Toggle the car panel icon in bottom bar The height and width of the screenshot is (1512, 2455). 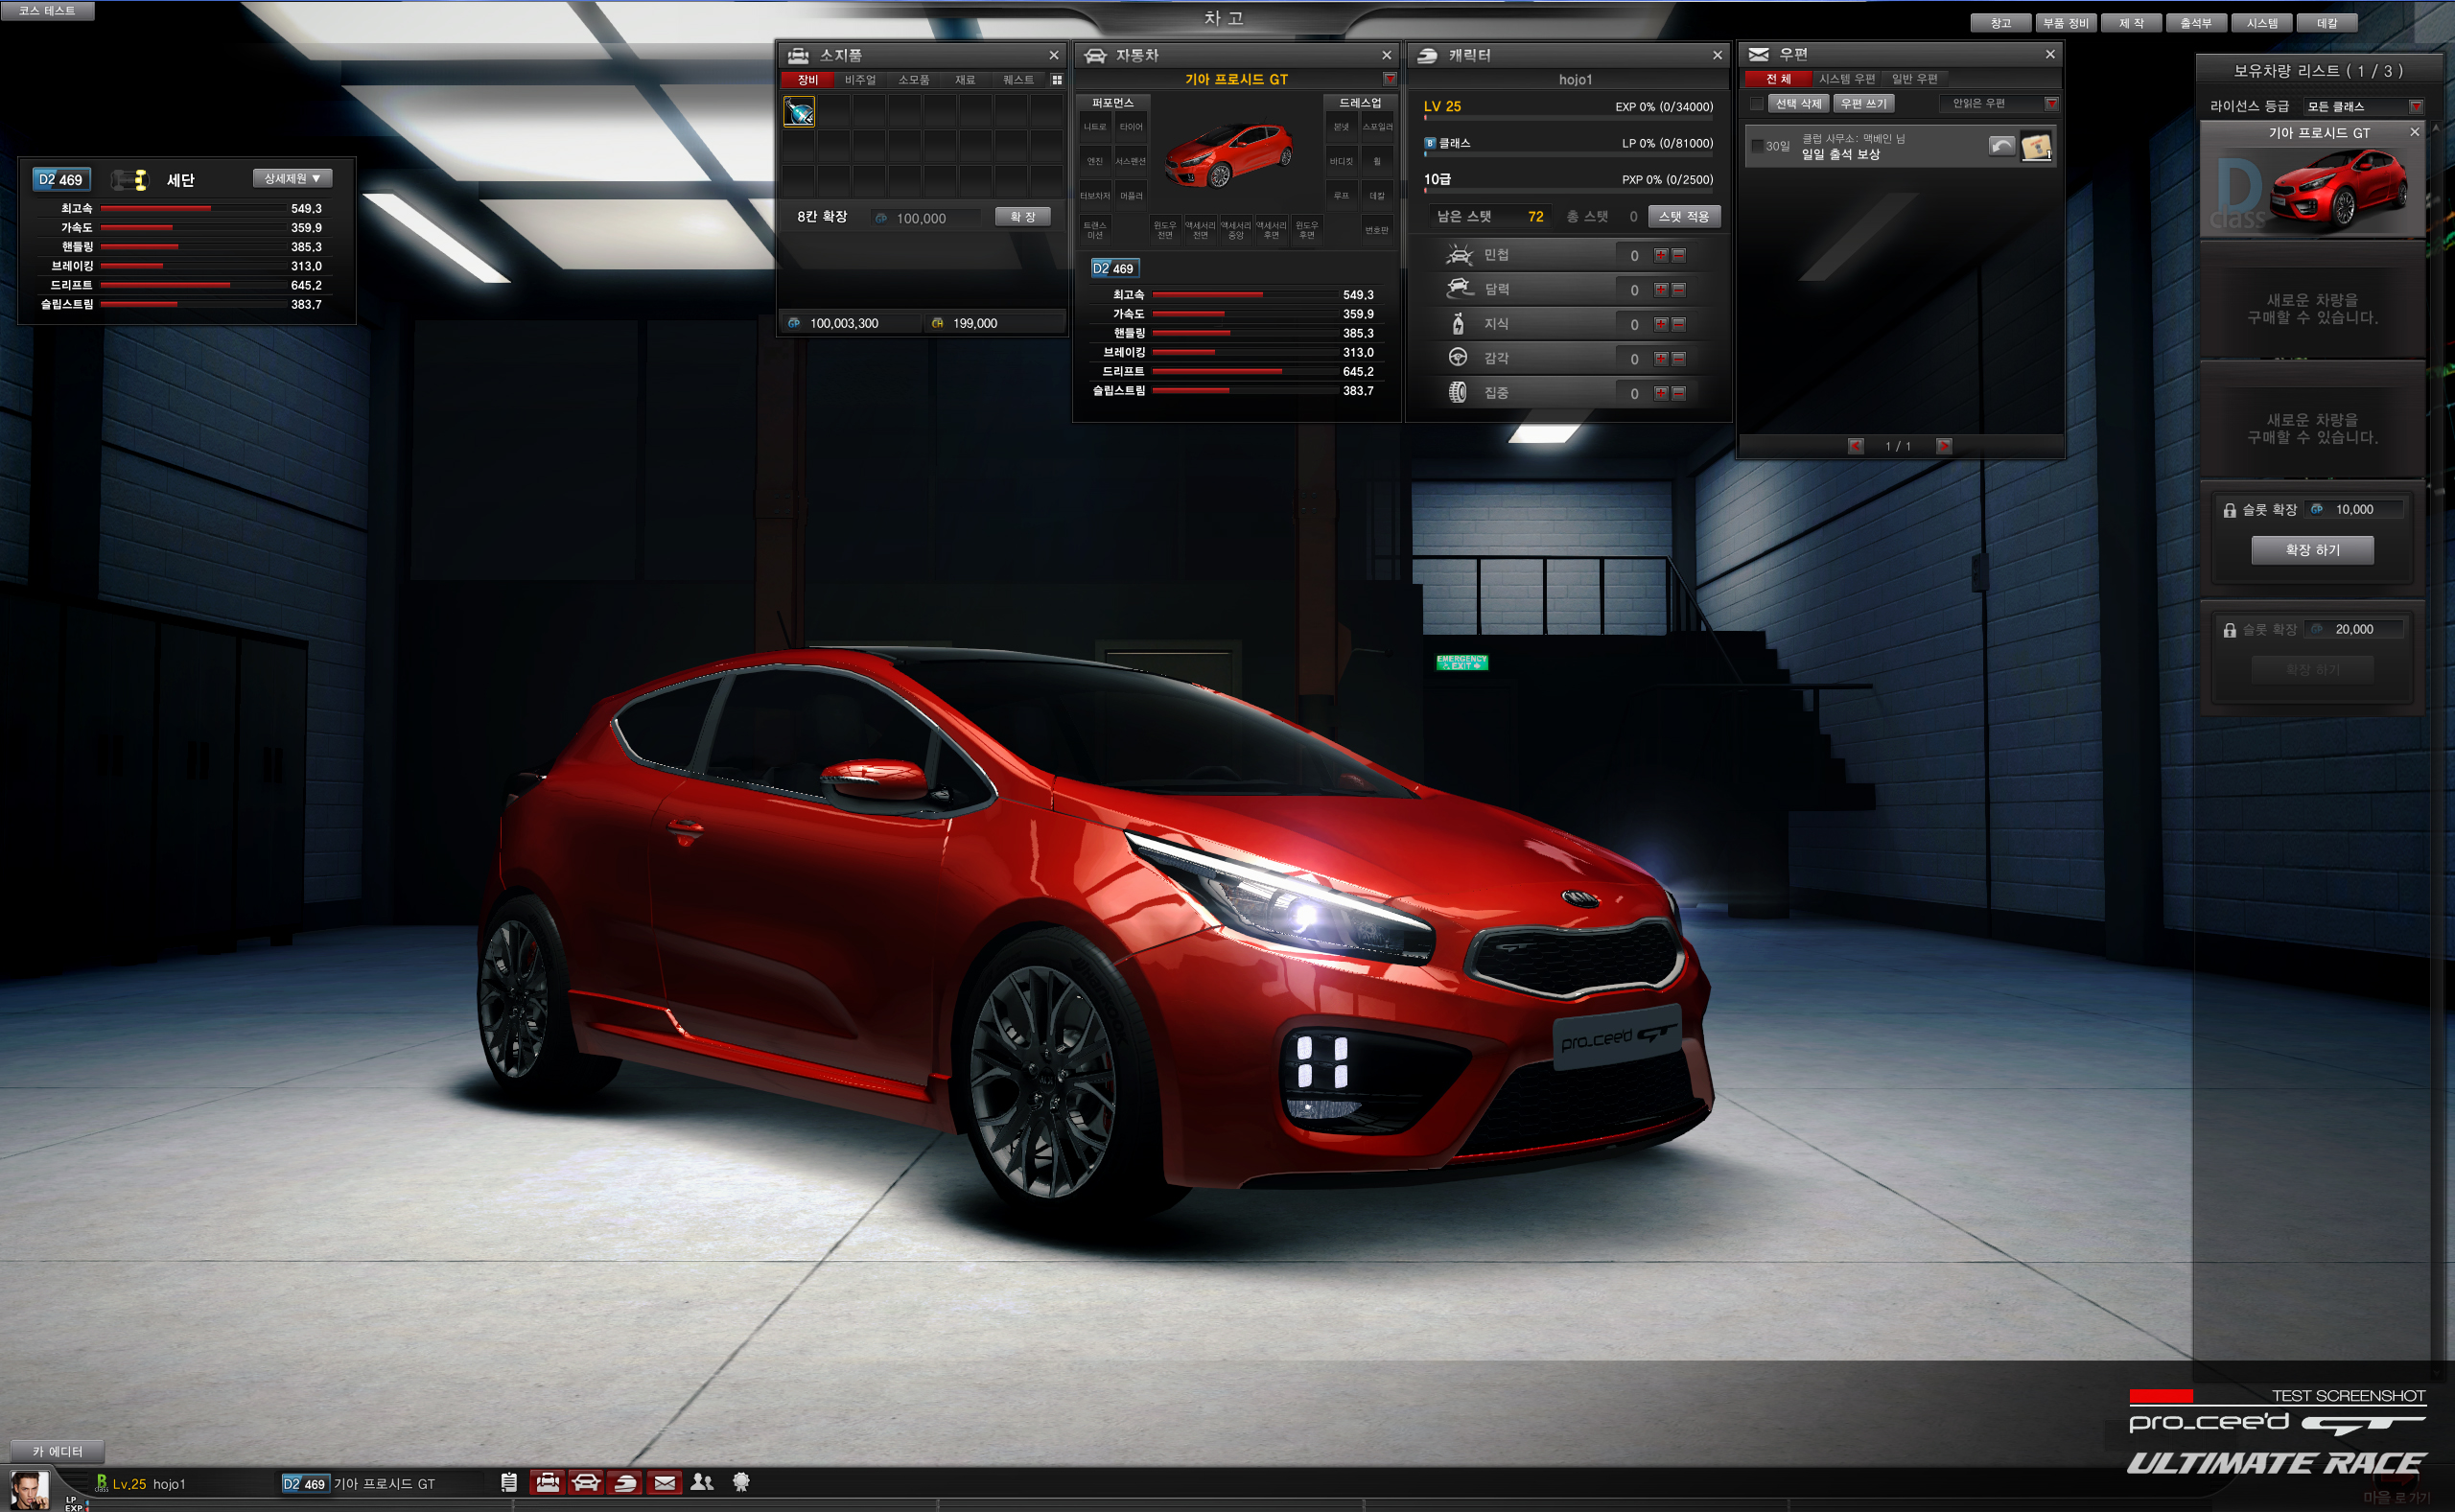tap(586, 1482)
